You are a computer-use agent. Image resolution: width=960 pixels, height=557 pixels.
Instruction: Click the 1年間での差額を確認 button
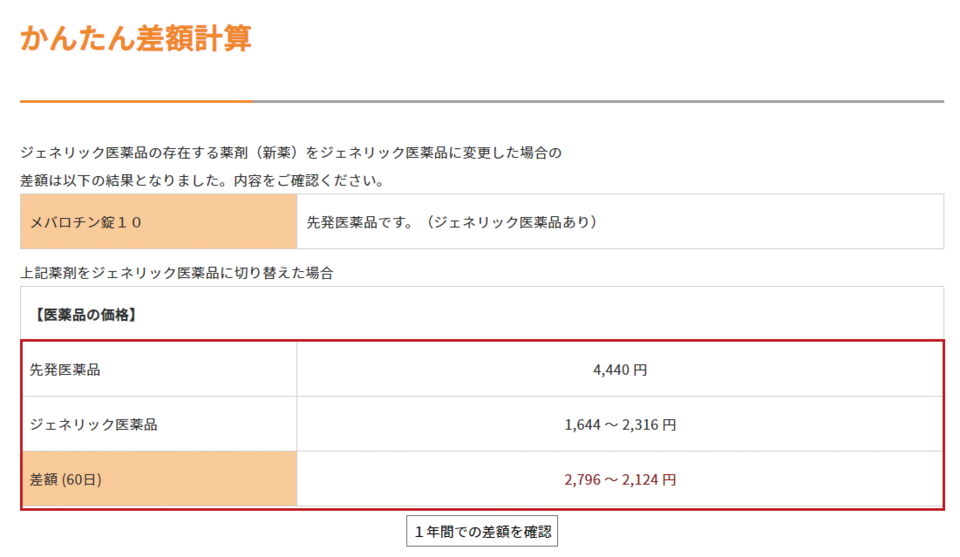pos(482,532)
